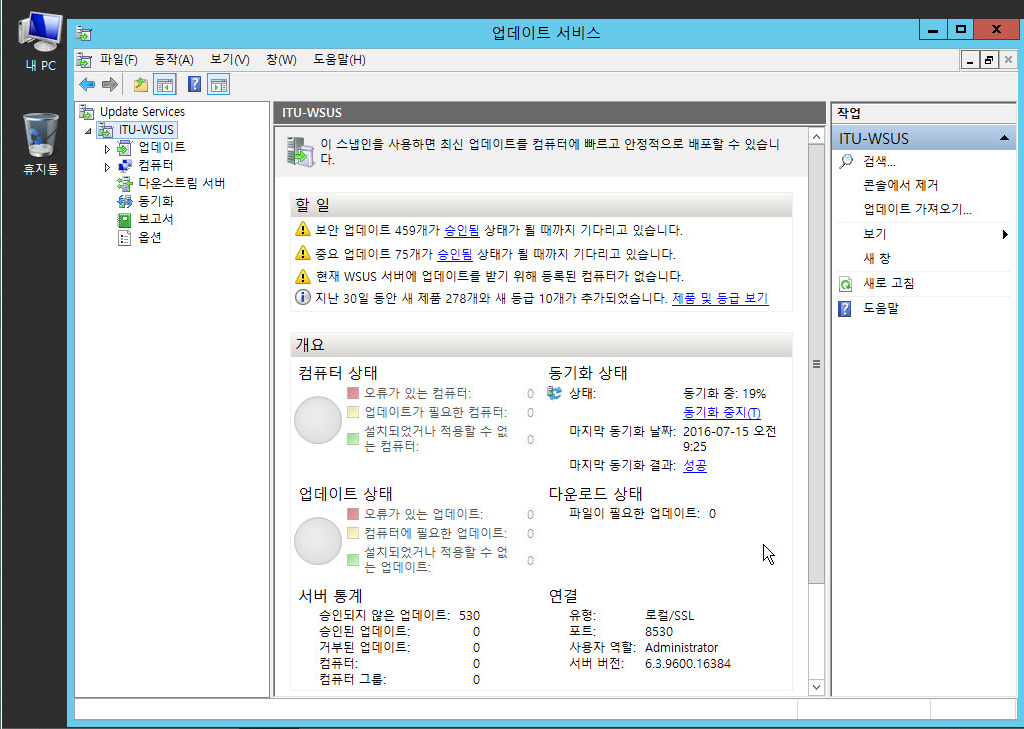Click the scroll down arrow of the overview pane

[816, 688]
